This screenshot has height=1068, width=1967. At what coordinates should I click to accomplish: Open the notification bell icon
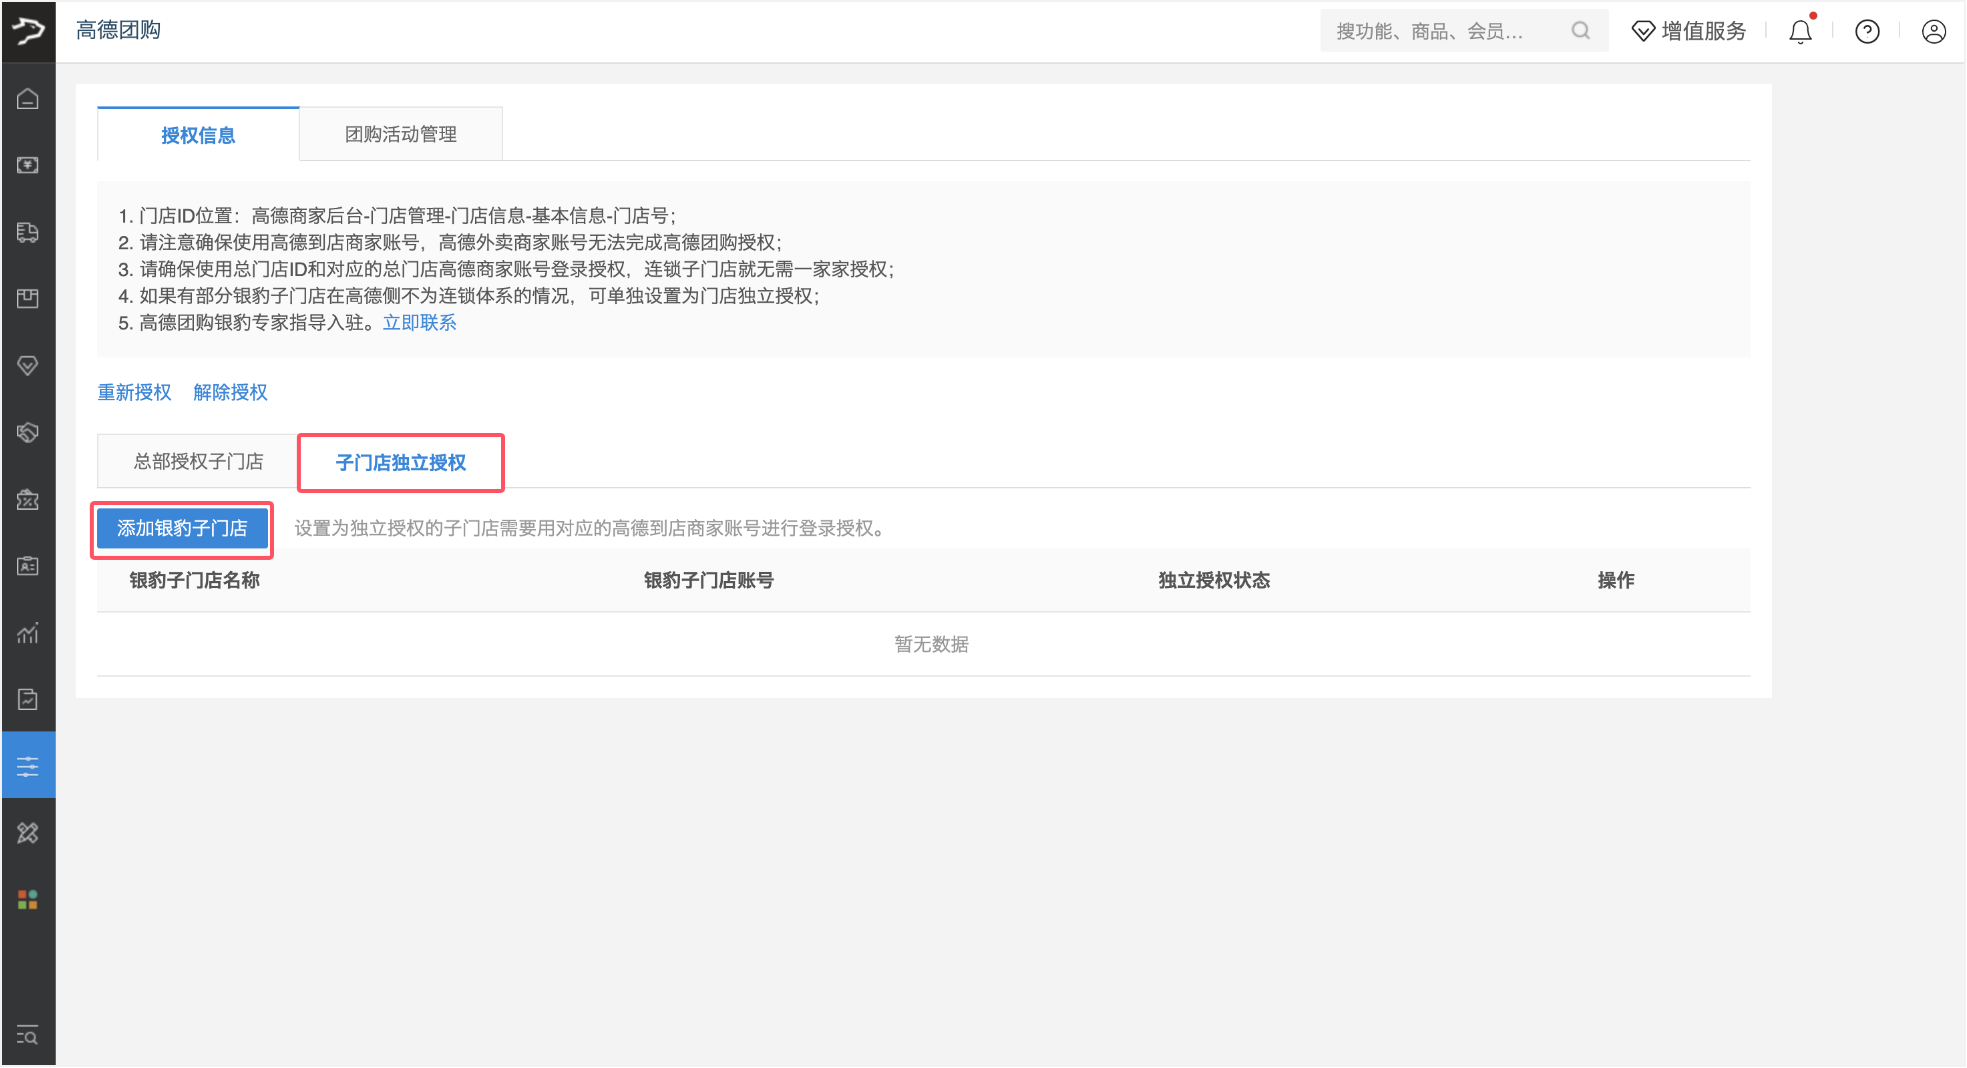pos(1800,32)
